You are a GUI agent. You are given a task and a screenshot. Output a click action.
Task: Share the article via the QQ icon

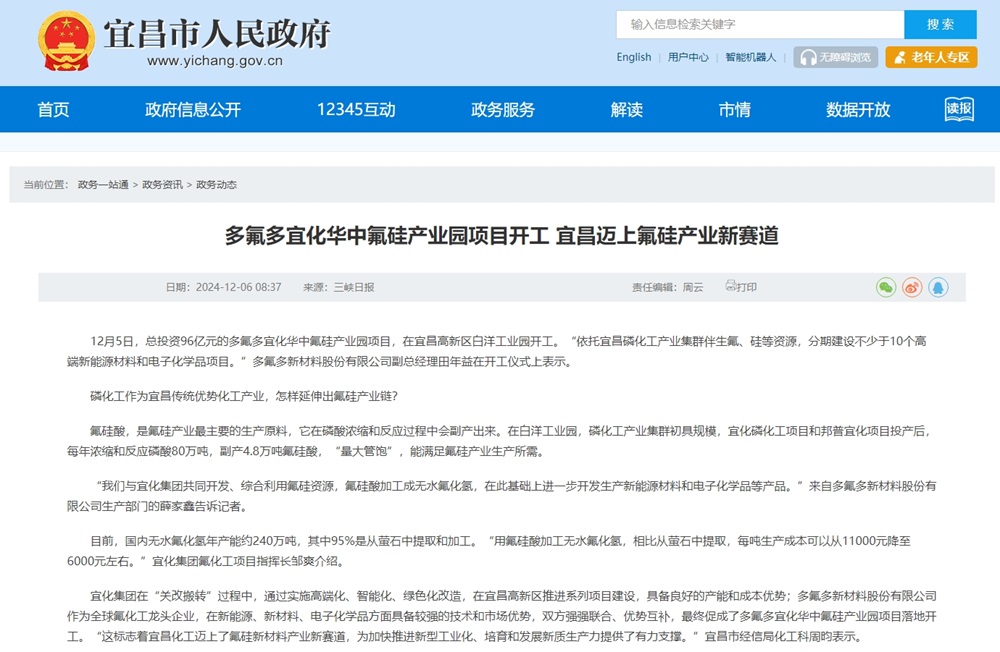pos(937,286)
